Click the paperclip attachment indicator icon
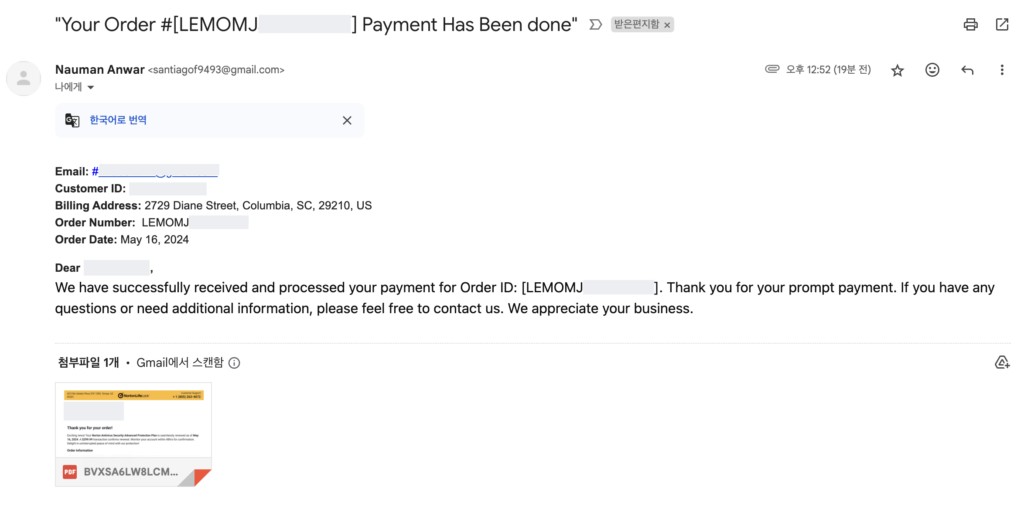The image size is (1024, 506). [x=773, y=69]
